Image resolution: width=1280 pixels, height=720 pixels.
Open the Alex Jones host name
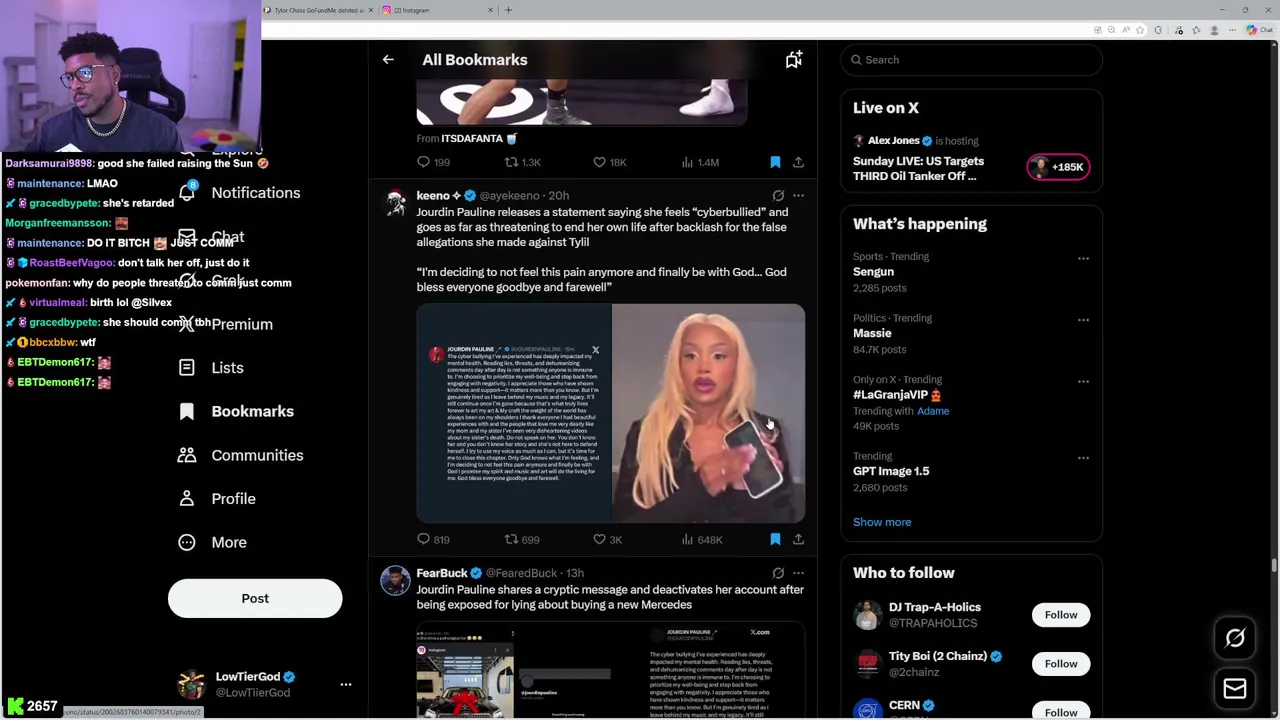click(x=894, y=141)
